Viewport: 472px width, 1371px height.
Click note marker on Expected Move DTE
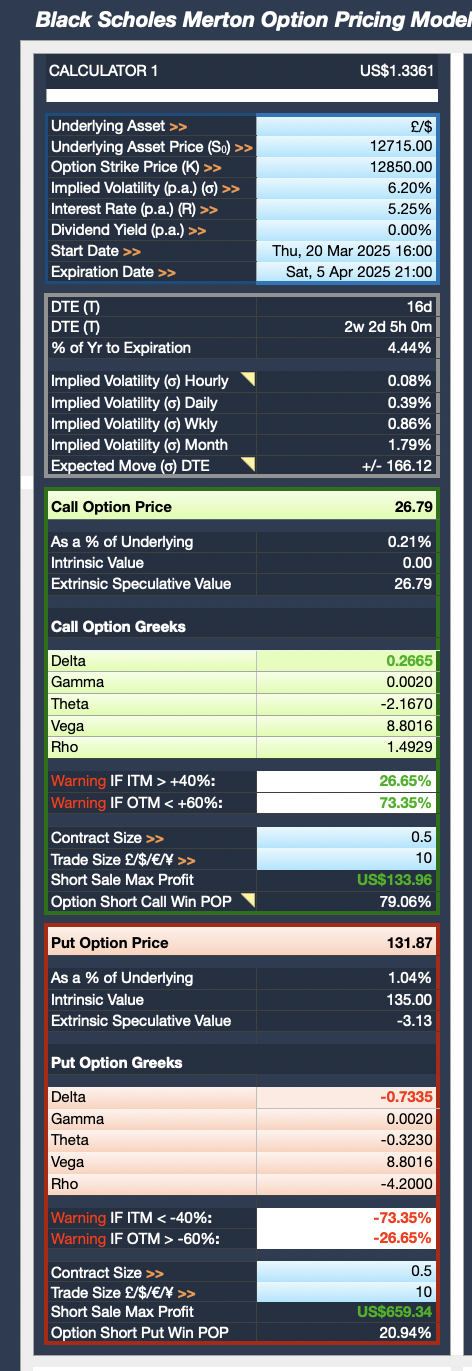tap(249, 462)
